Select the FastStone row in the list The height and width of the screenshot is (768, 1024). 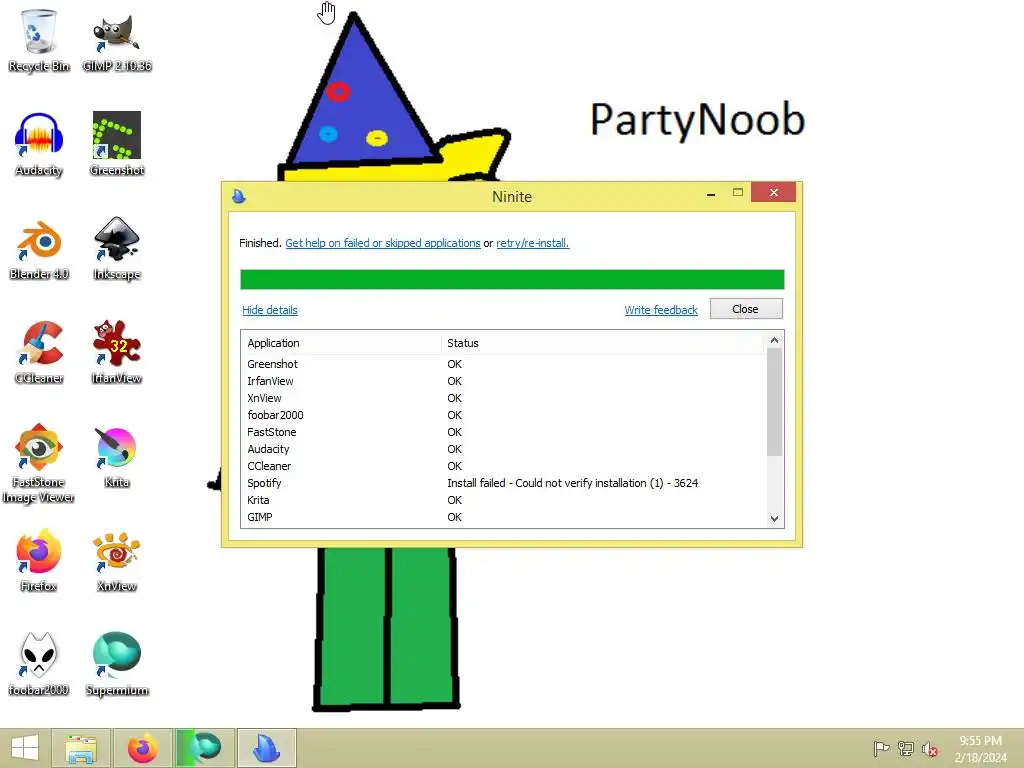pyautogui.click(x=504, y=432)
